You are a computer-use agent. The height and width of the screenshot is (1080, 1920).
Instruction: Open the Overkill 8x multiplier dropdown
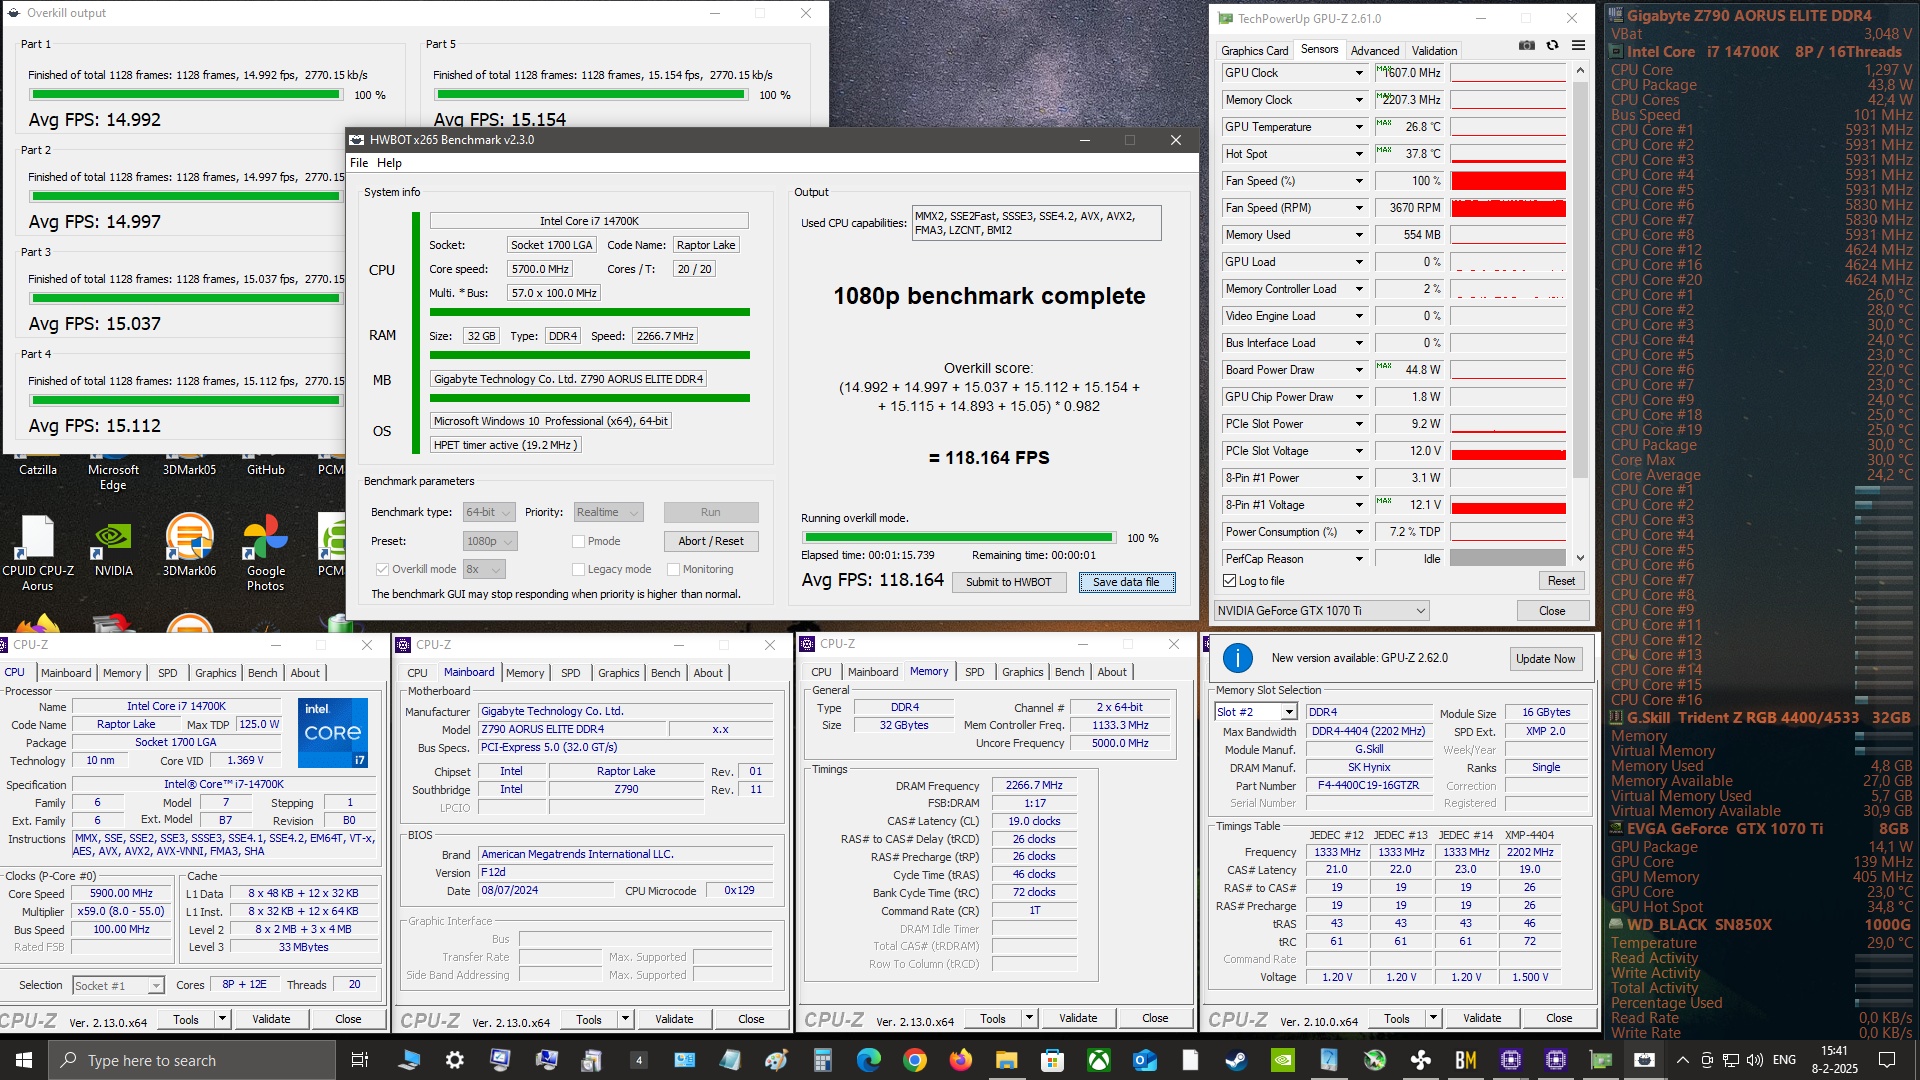(484, 569)
